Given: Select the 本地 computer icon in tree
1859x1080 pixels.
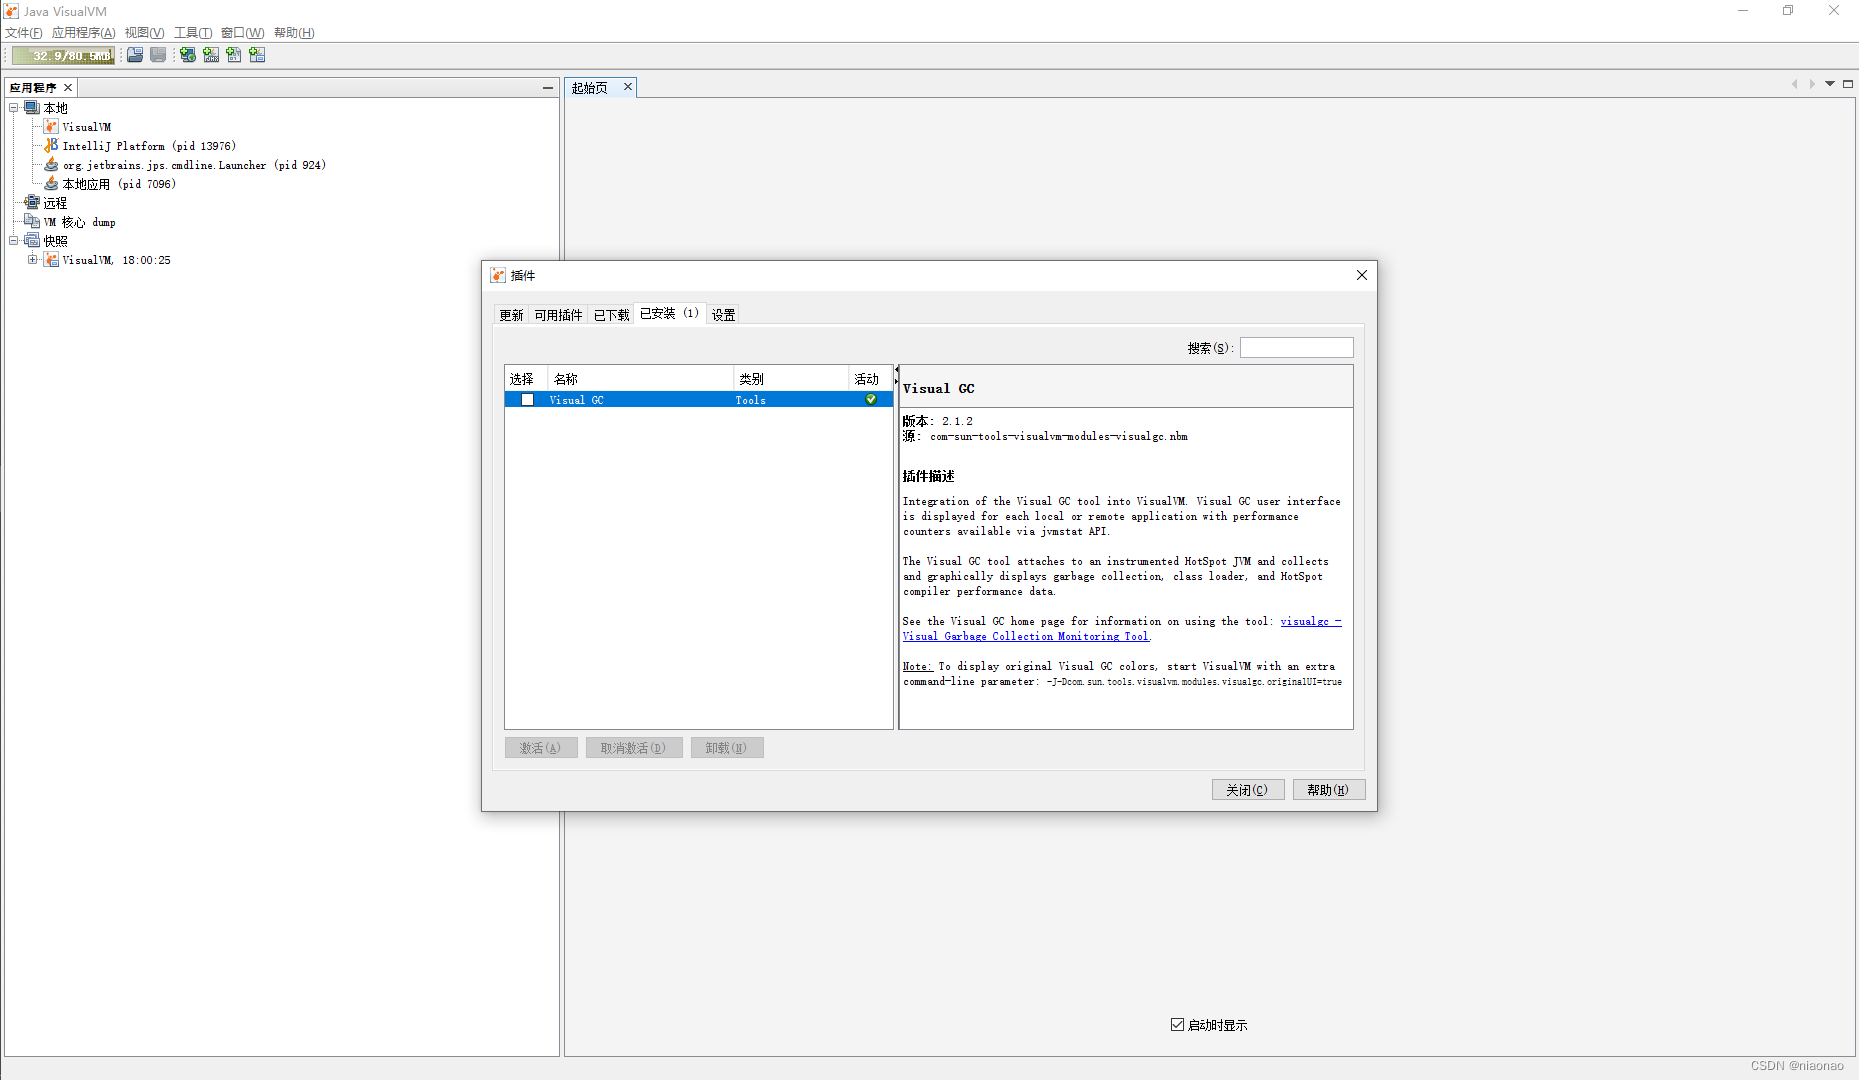Looking at the screenshot, I should point(32,107).
